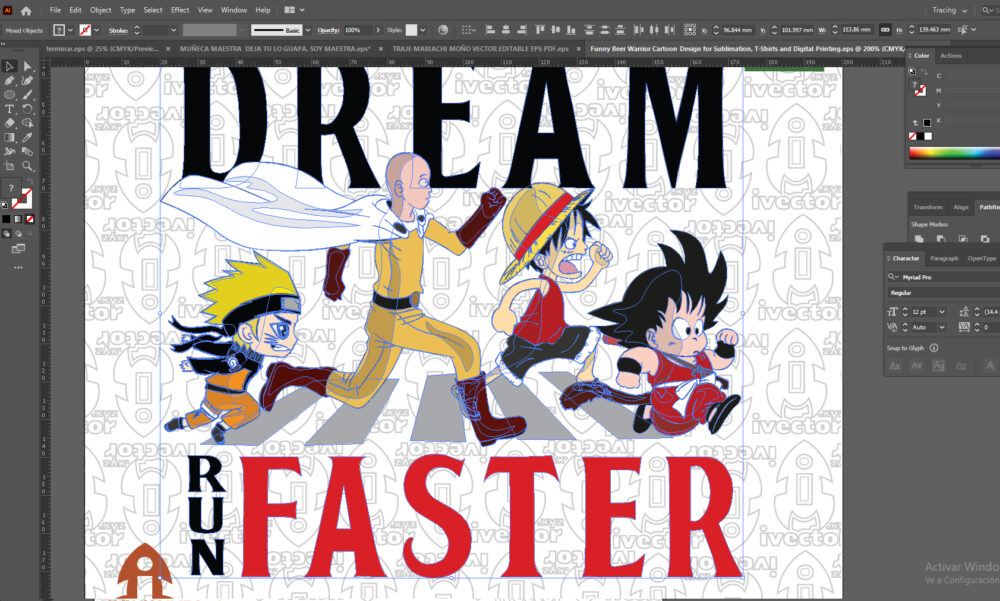Switch to MUÑECA MAESTRA document tab
1000x601 pixels.
point(275,48)
